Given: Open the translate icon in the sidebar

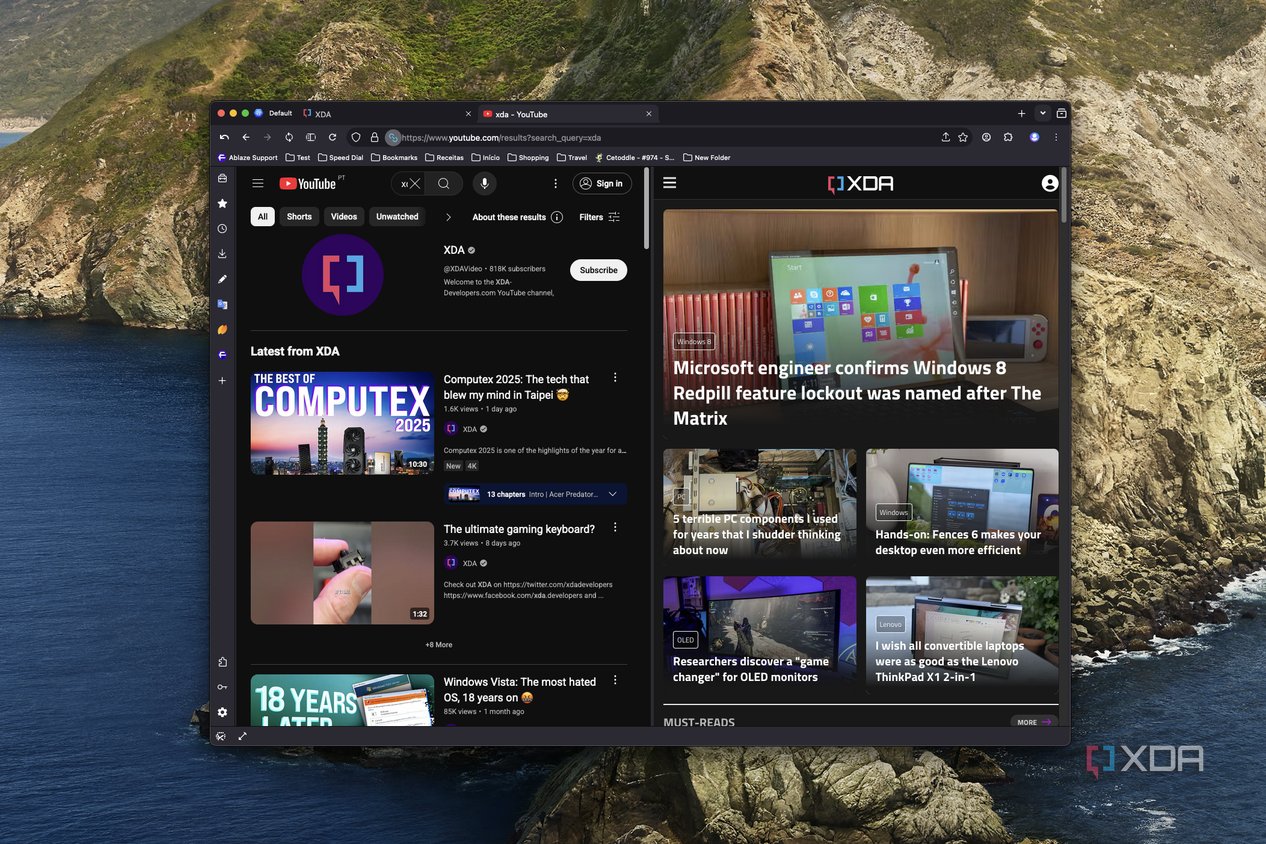Looking at the screenshot, I should coord(222,304).
